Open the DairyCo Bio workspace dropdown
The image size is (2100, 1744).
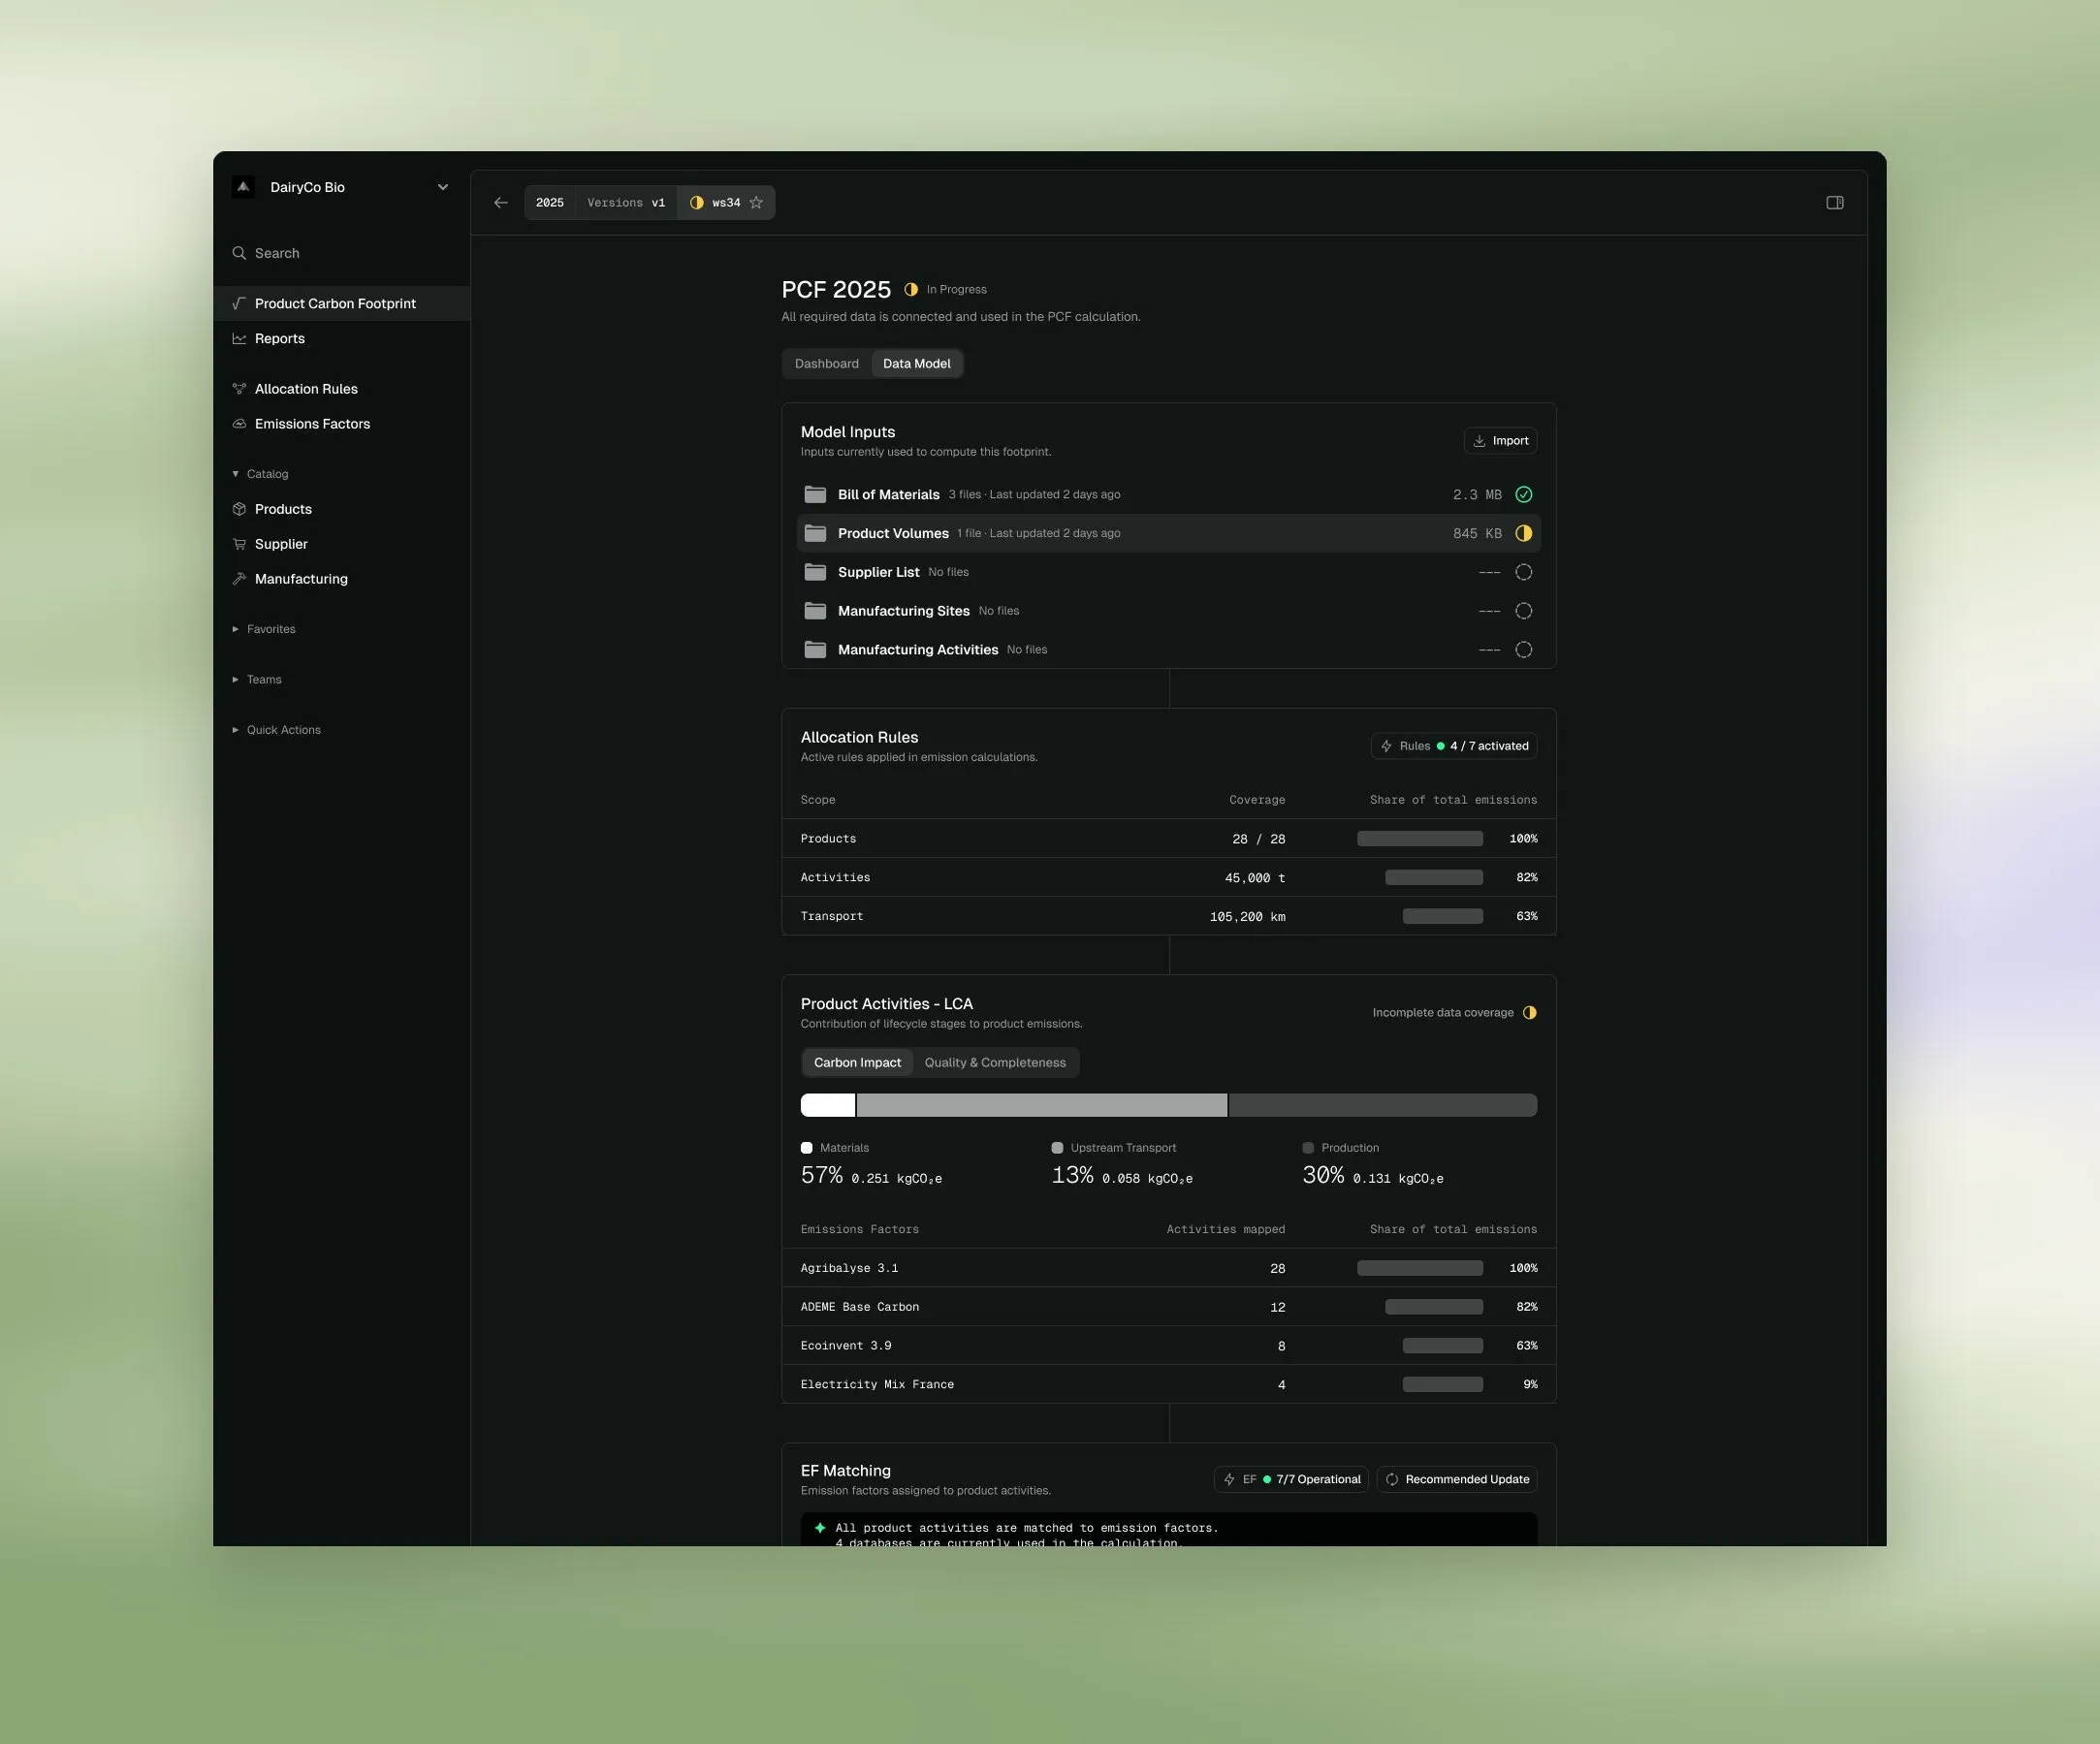tap(443, 187)
